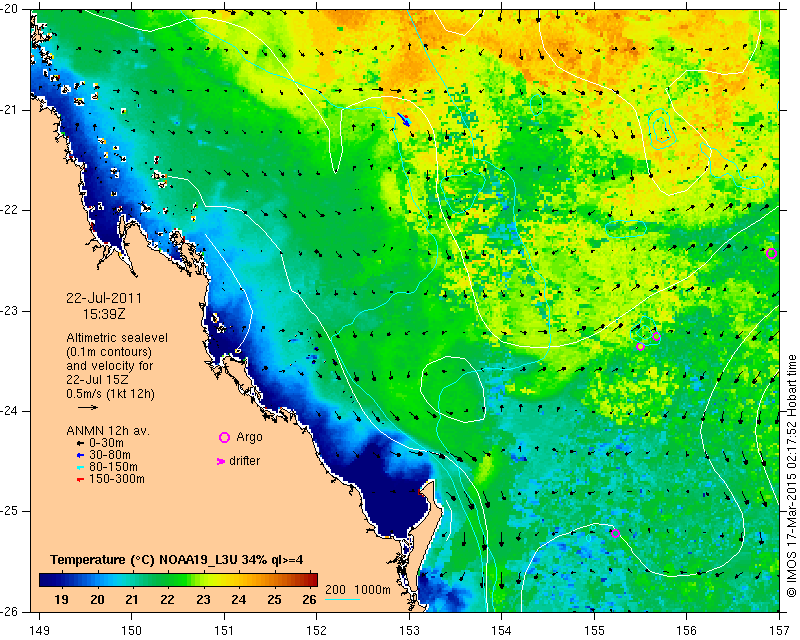Viewport: 800px width, 640px height.
Task: Click the 'ANMN 12h av.' heading
Action: coord(108,431)
